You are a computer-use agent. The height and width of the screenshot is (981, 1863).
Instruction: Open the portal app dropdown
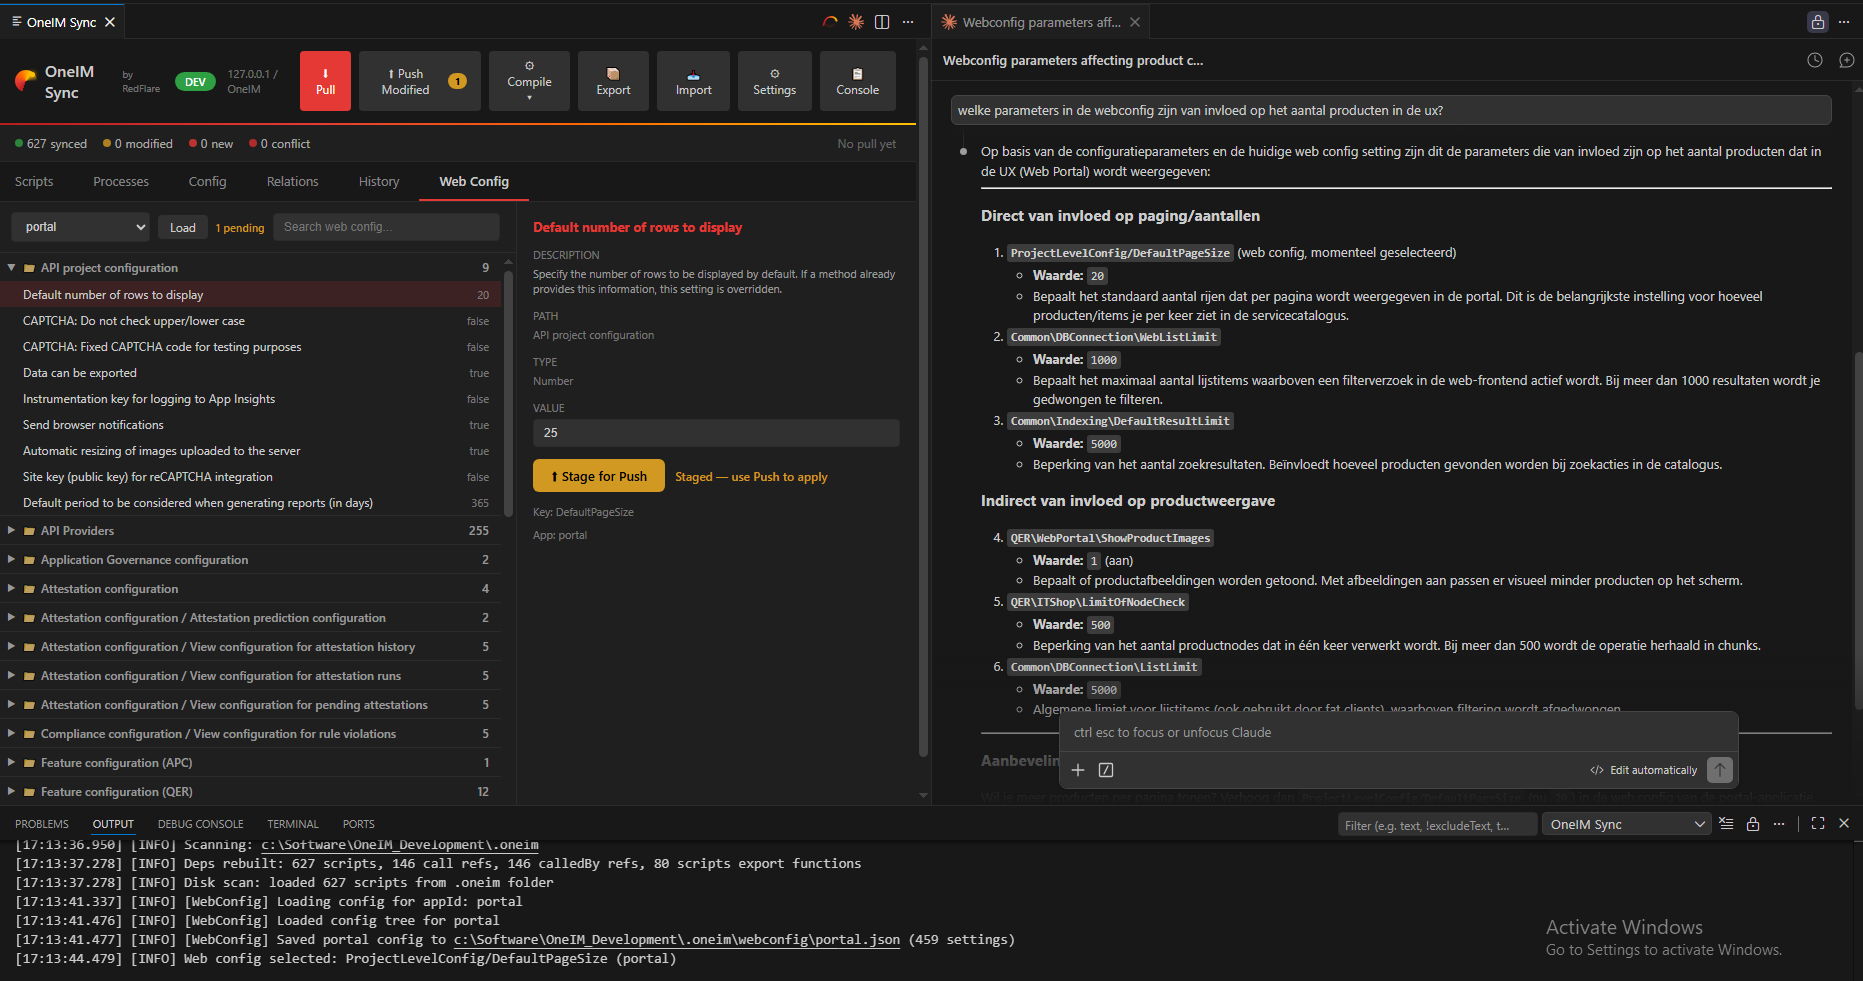pyautogui.click(x=81, y=227)
